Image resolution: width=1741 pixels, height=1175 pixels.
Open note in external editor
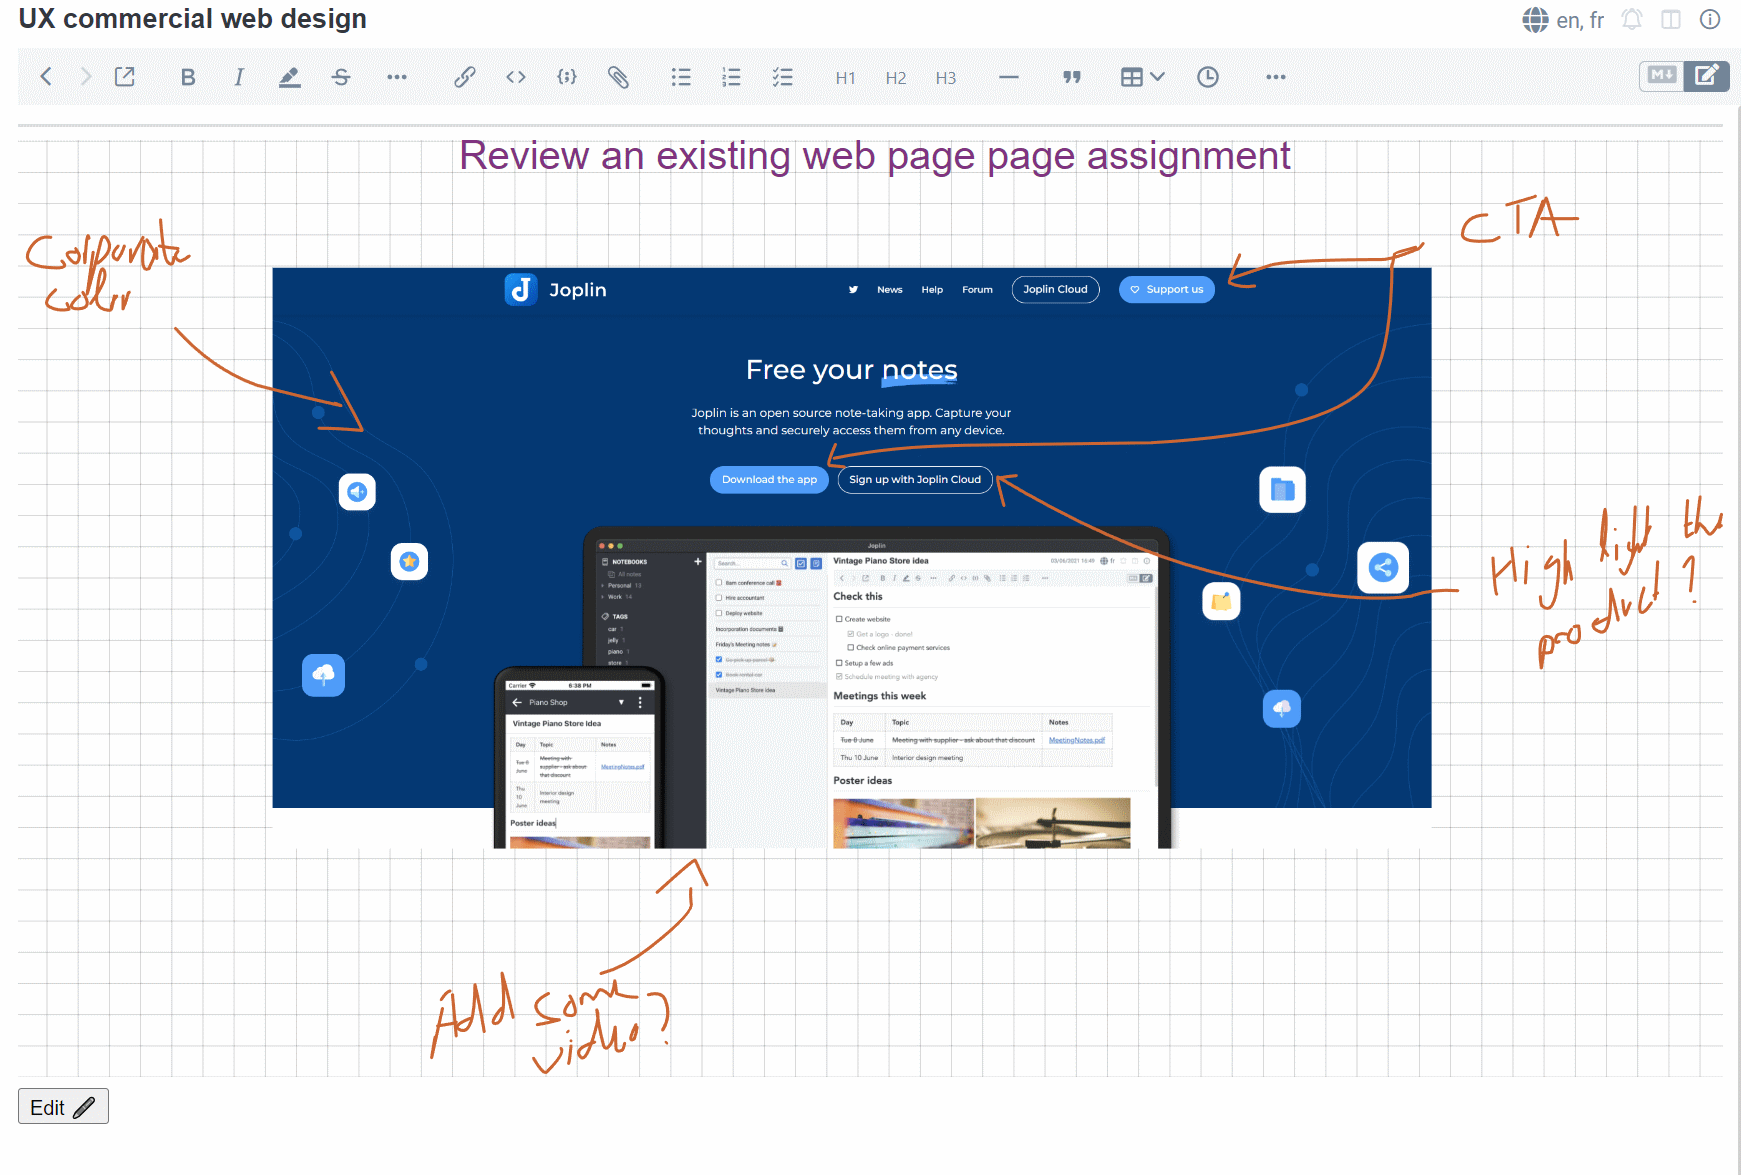[125, 77]
